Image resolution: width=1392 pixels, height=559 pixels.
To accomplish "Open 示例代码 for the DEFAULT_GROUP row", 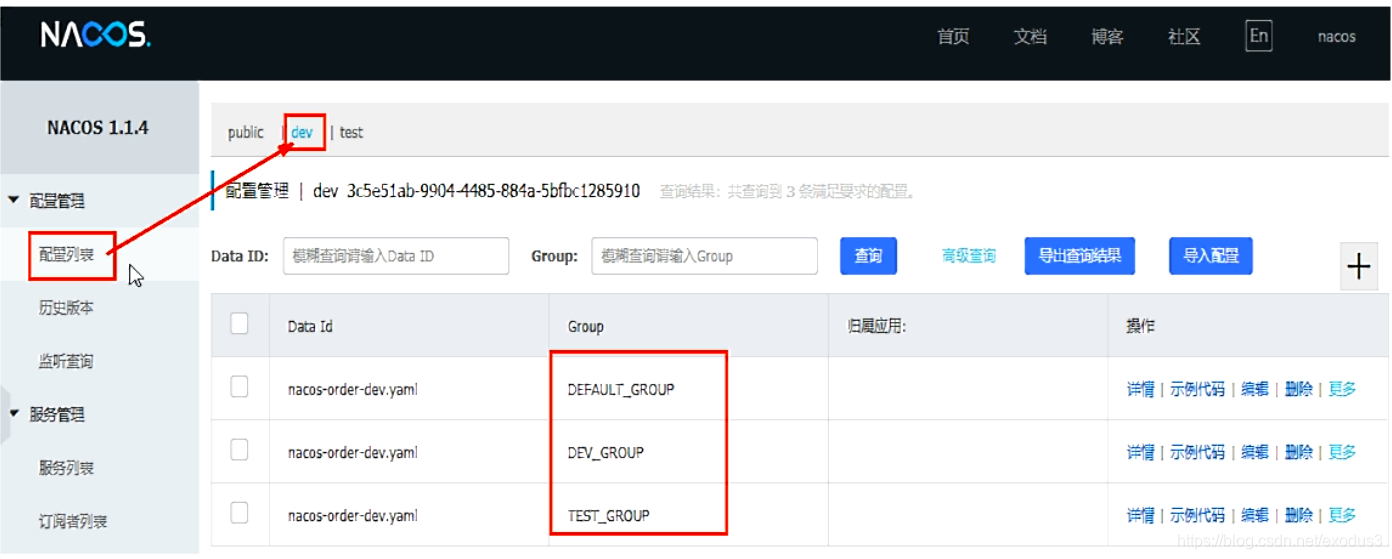I will pyautogui.click(x=1198, y=389).
